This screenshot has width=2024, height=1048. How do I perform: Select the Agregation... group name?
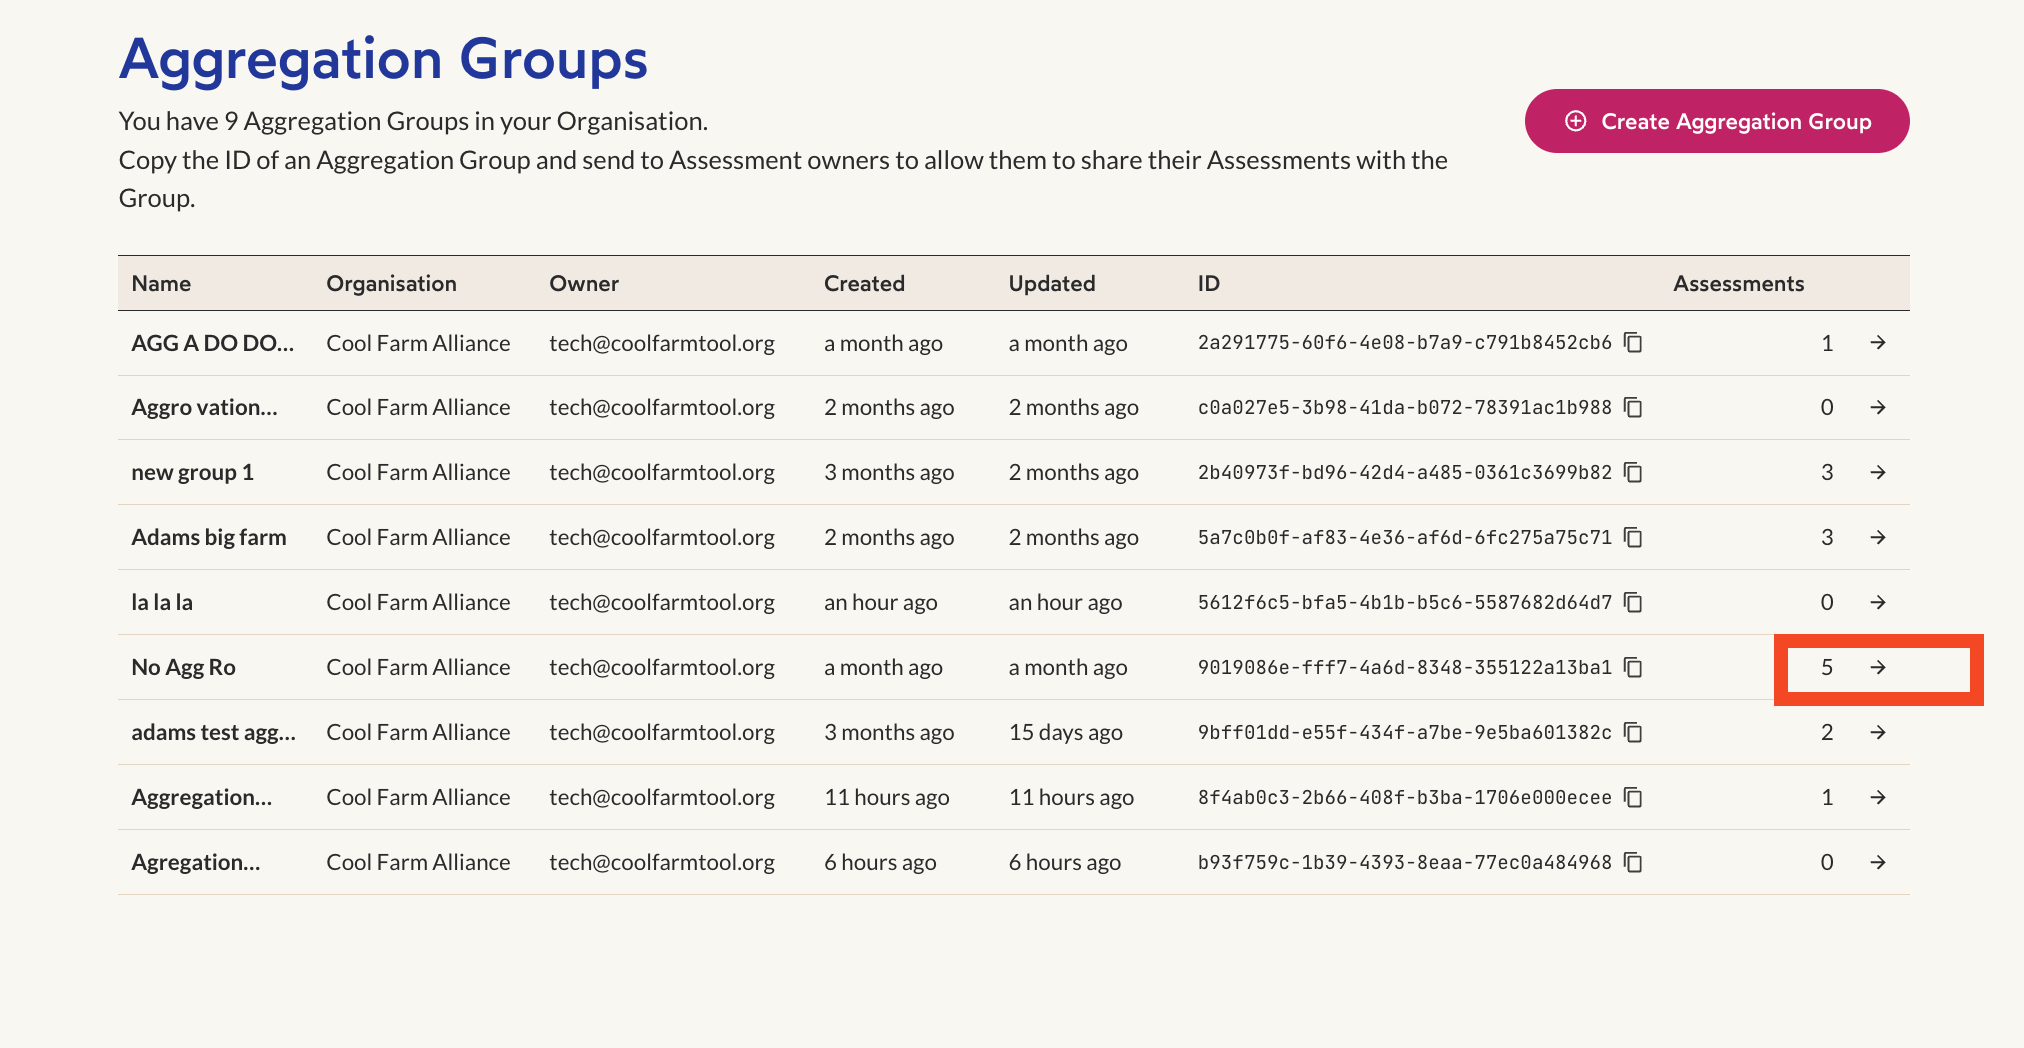pyautogui.click(x=196, y=862)
